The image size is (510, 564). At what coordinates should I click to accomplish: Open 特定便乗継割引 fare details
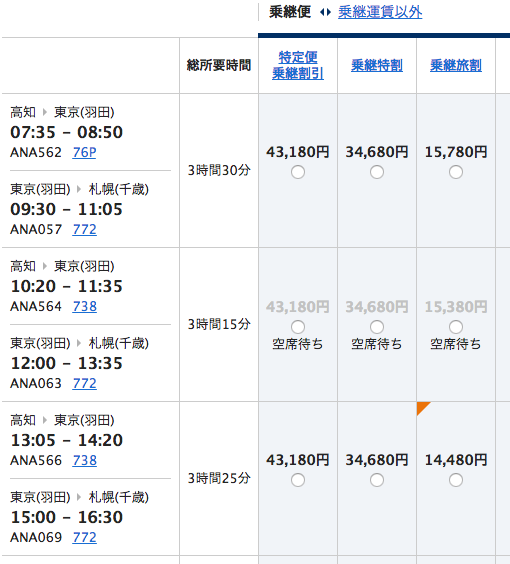tap(298, 65)
